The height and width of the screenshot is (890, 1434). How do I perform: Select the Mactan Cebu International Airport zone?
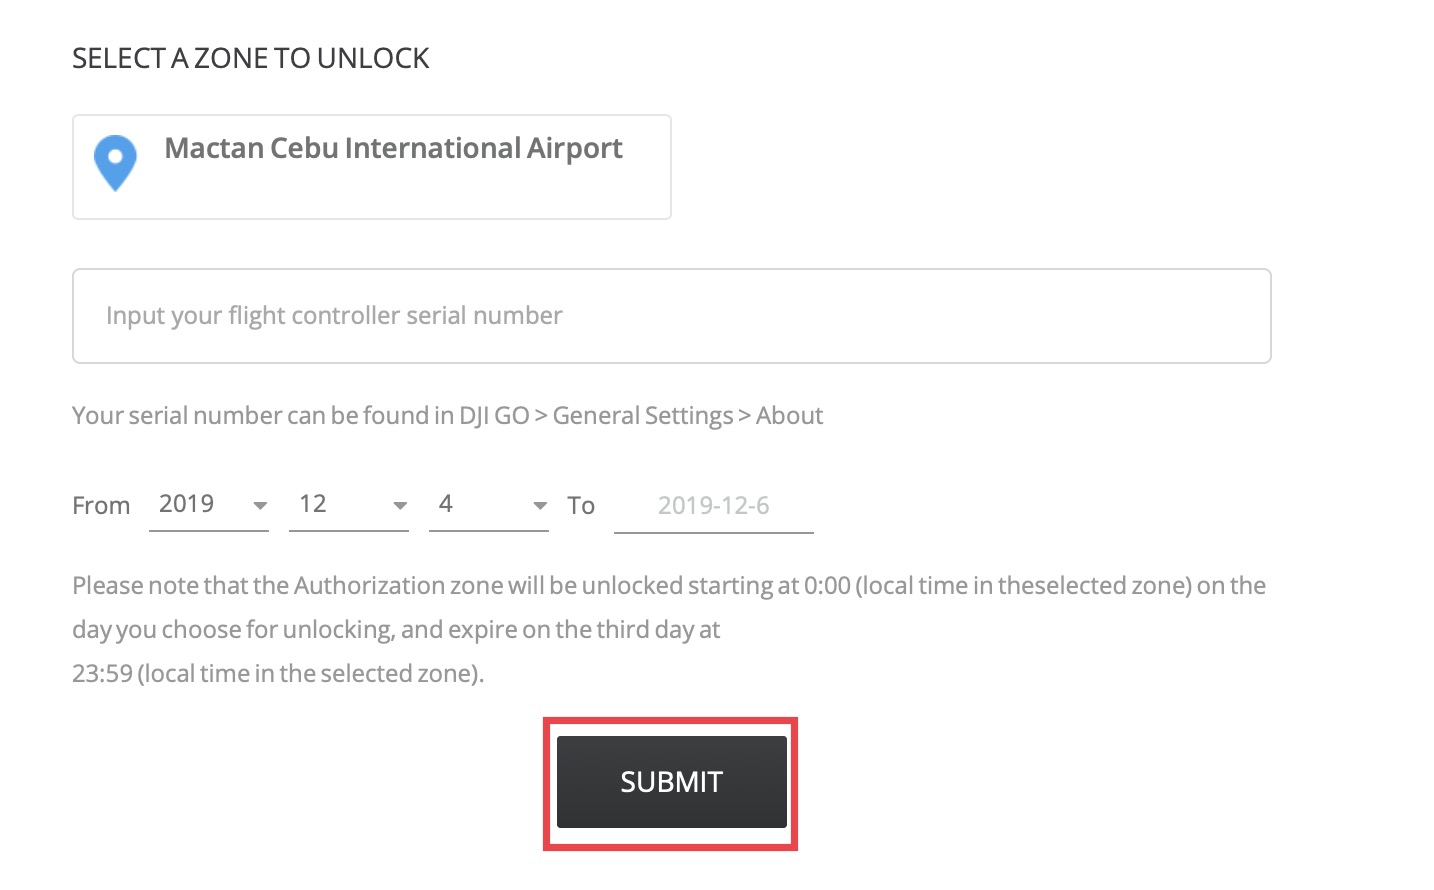click(393, 149)
